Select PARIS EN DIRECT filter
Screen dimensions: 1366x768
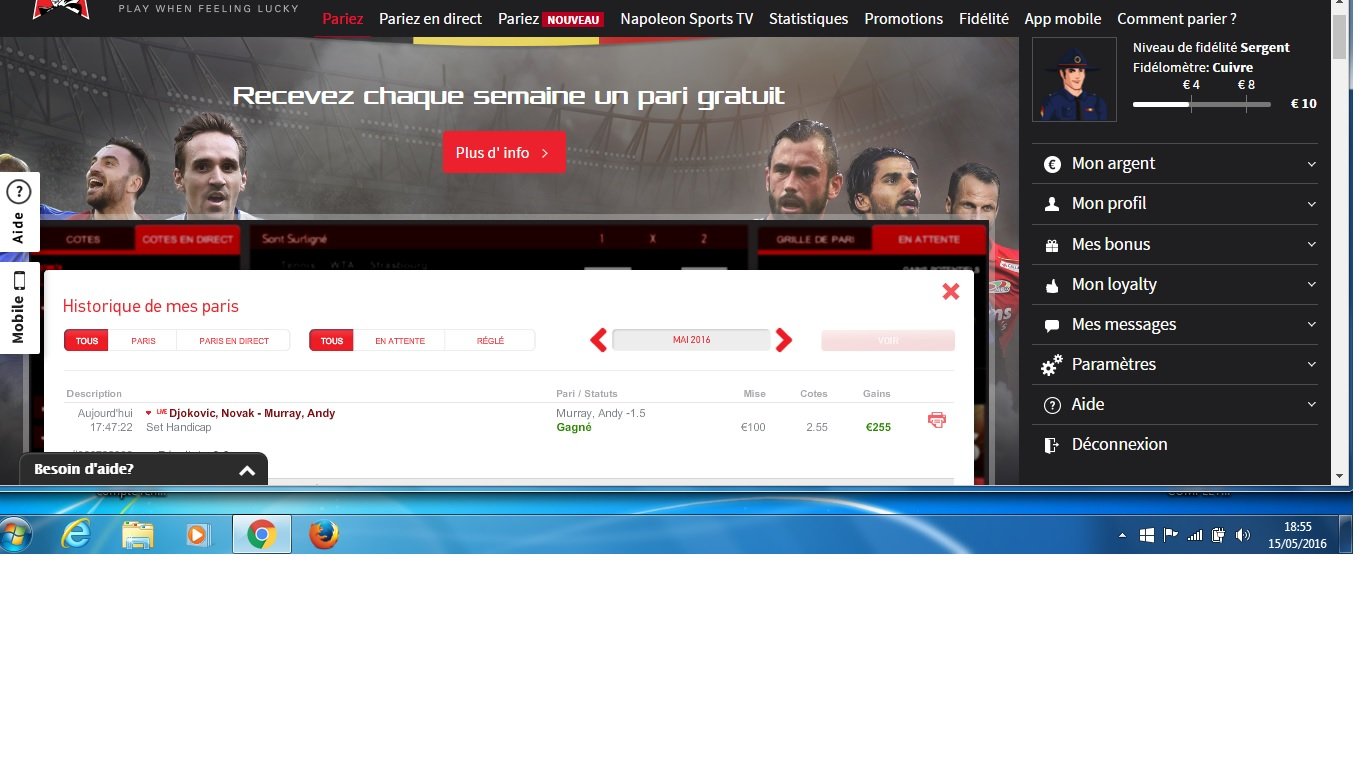click(x=234, y=341)
